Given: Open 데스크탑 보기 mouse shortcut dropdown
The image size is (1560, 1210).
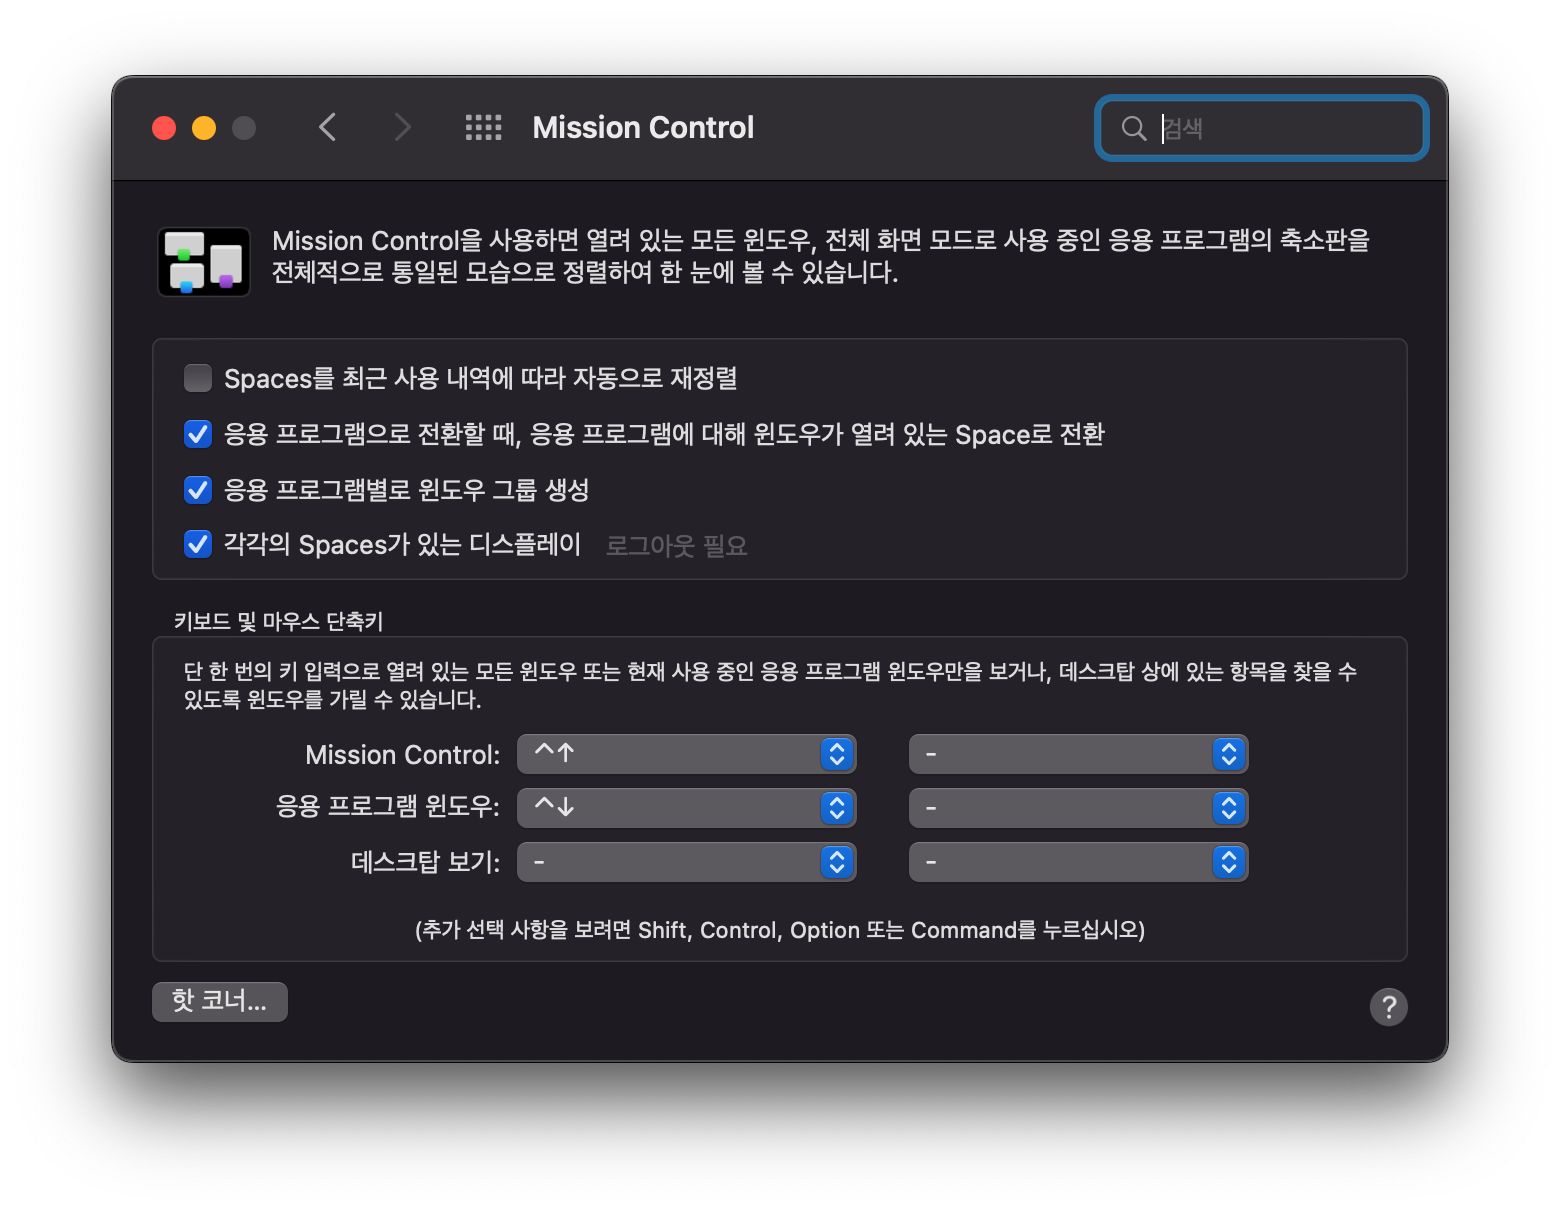Looking at the screenshot, I should 1078,862.
